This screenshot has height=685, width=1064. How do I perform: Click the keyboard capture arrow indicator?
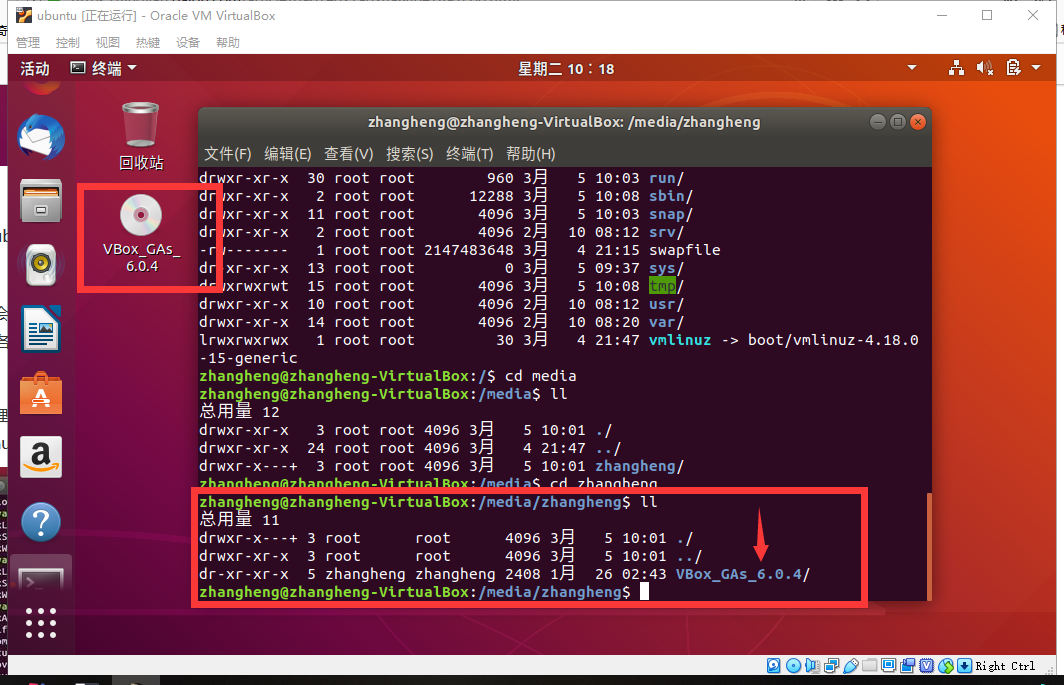tap(965, 666)
